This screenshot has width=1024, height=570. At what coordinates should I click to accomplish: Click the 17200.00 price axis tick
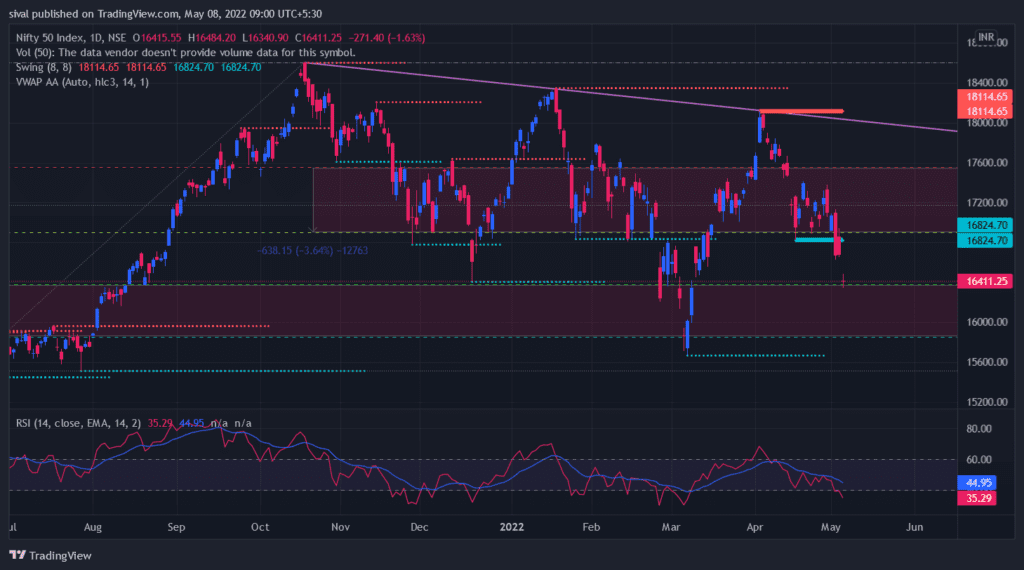[x=987, y=203]
